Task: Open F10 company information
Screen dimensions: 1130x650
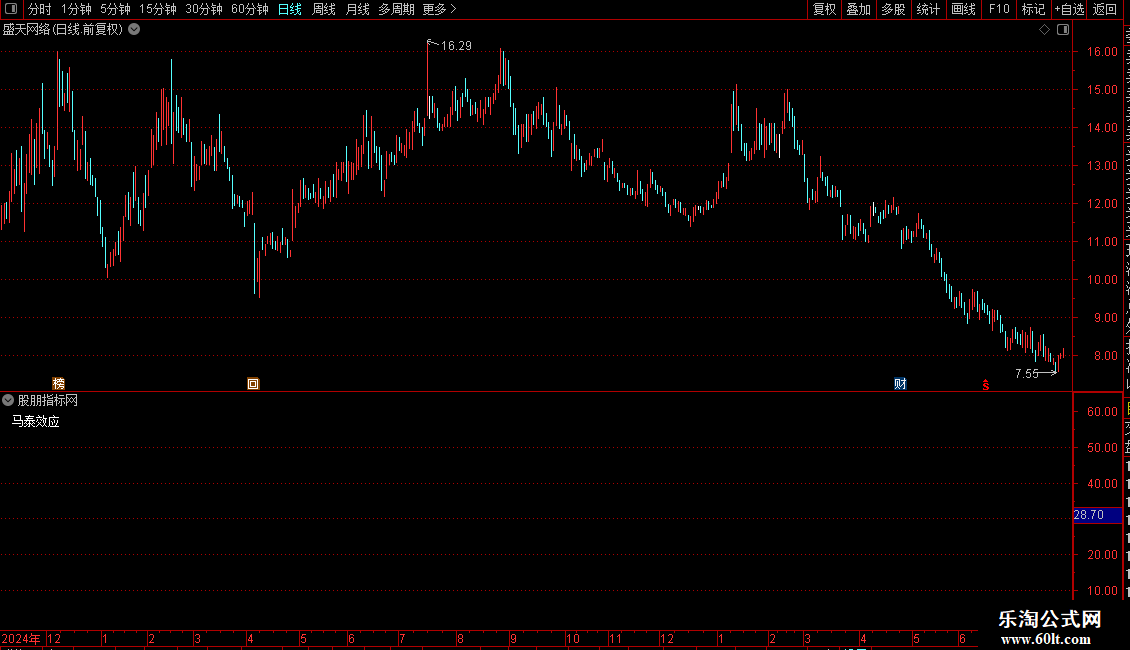Action: click(999, 9)
